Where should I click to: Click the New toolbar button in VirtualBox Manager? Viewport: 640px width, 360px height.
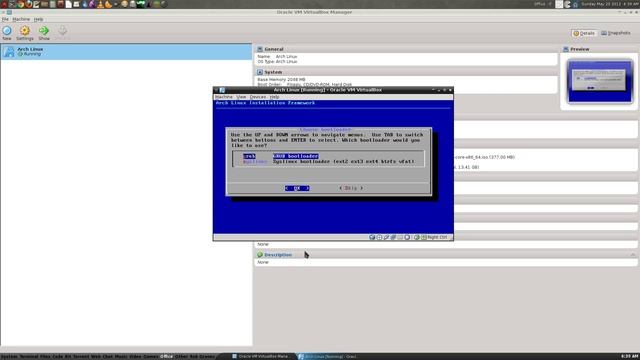[x=7, y=33]
